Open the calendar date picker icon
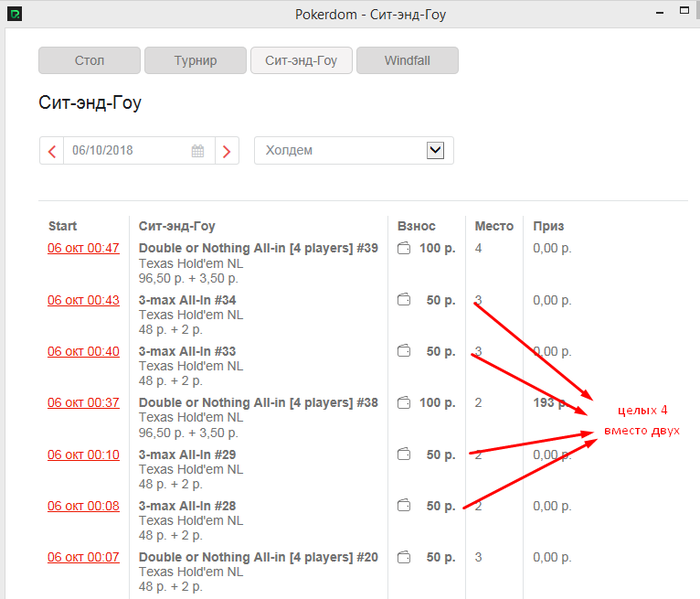Viewport: 700px width, 599px height. point(198,151)
